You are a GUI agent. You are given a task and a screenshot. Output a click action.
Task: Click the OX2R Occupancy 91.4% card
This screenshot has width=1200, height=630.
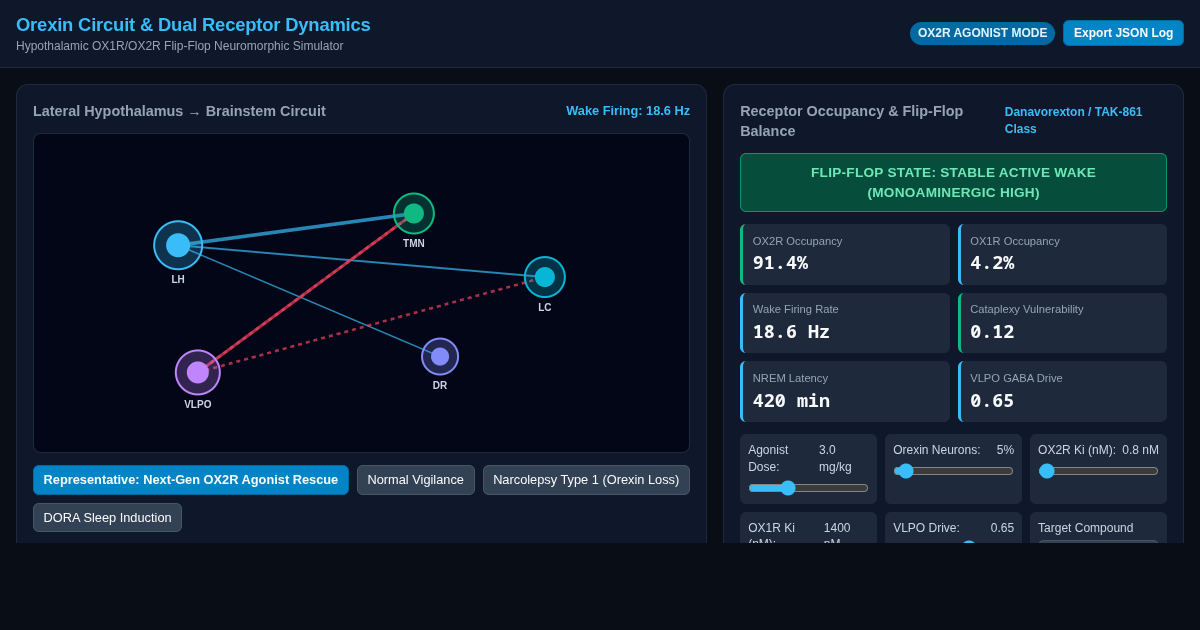[845, 254]
